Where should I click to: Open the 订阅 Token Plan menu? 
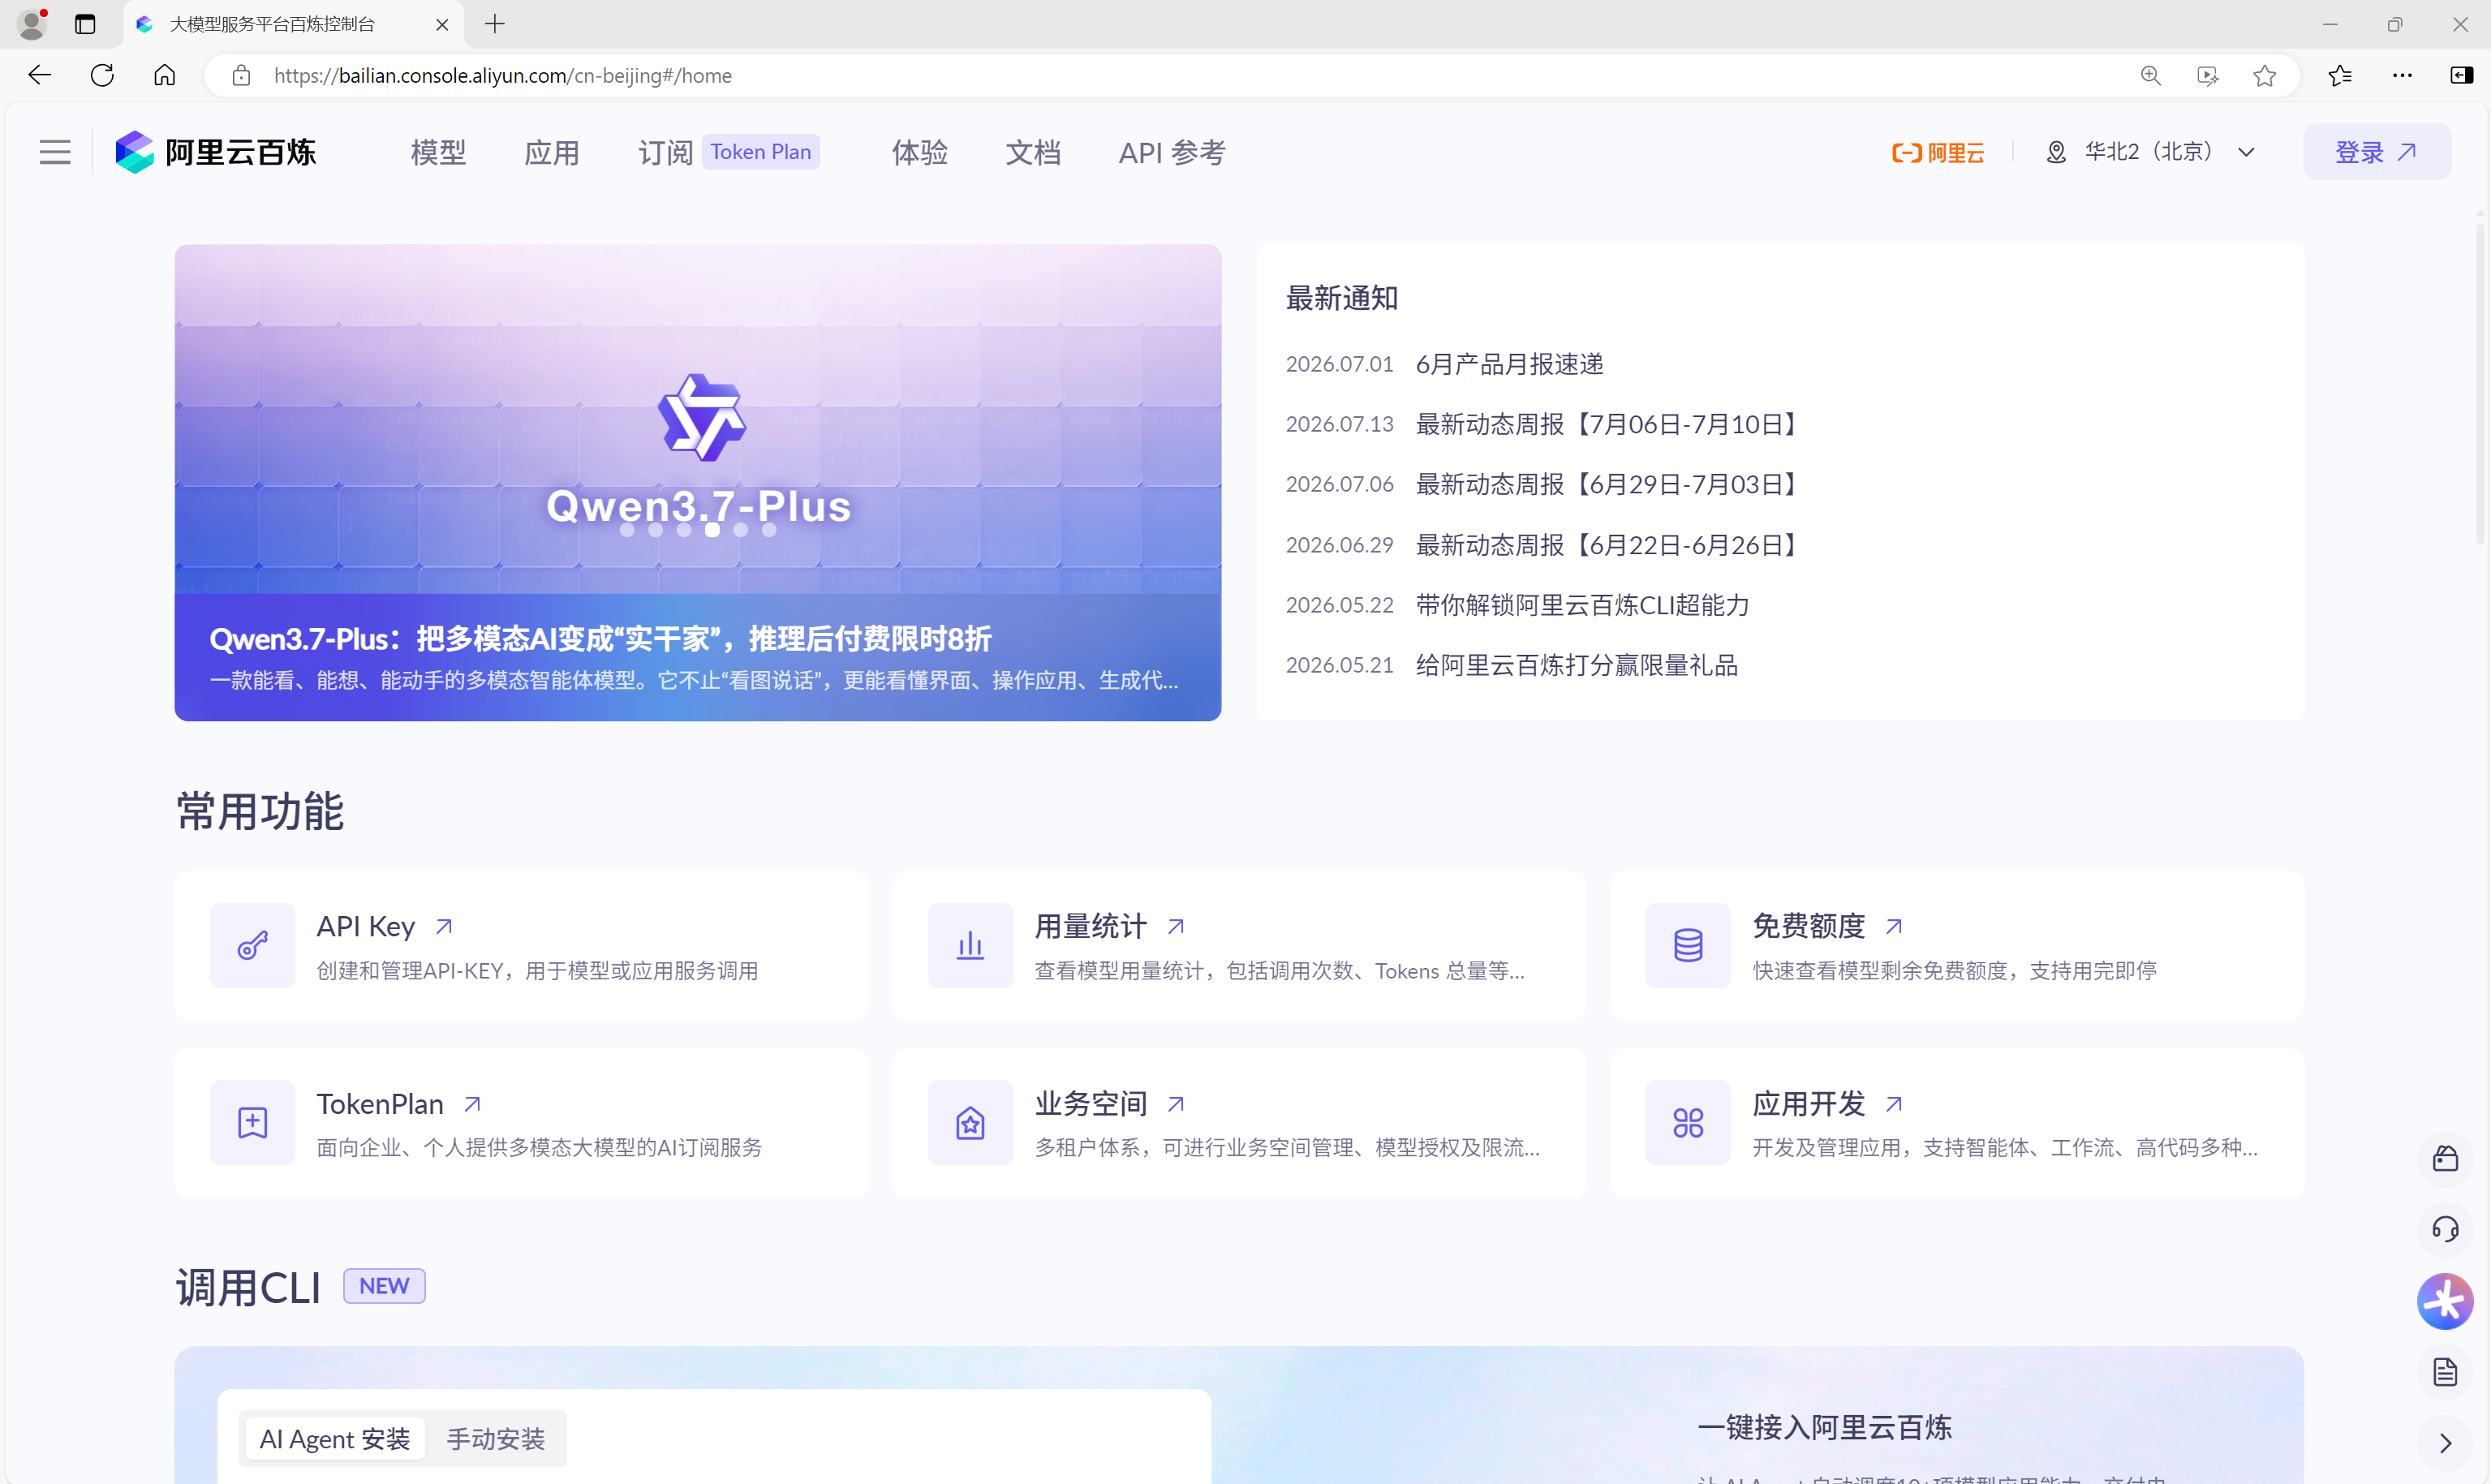(729, 152)
